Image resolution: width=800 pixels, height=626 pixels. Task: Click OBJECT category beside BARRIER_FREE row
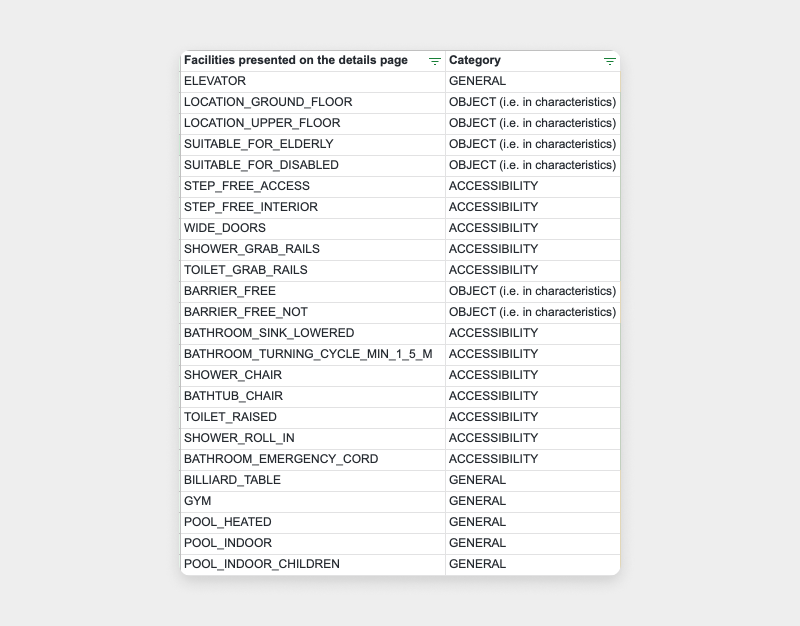pyautogui.click(x=533, y=291)
